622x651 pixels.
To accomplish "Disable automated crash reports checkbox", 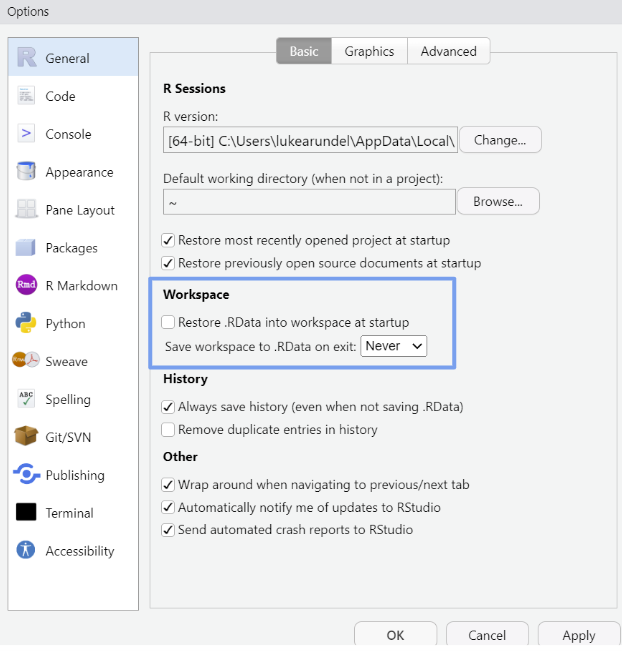I will click(x=168, y=530).
